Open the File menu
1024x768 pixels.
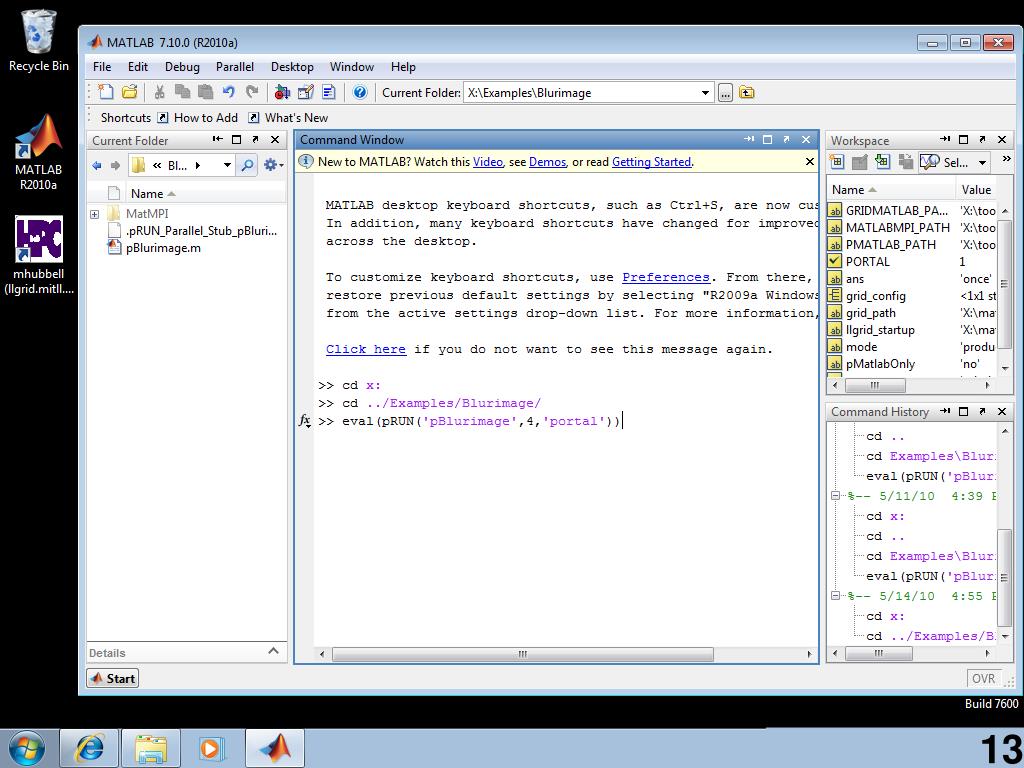click(102, 67)
